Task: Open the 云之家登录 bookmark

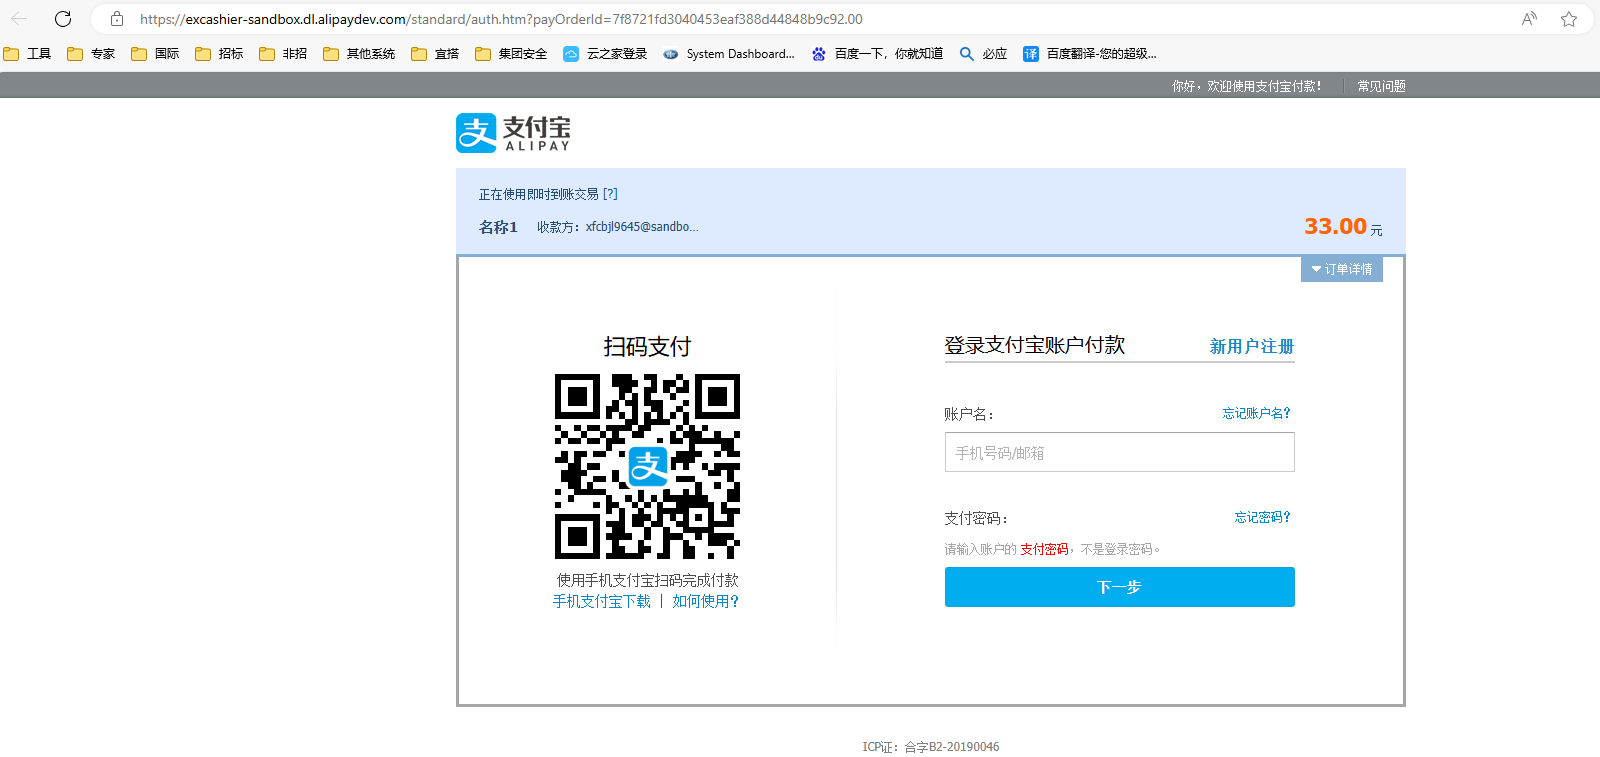Action: pos(606,54)
